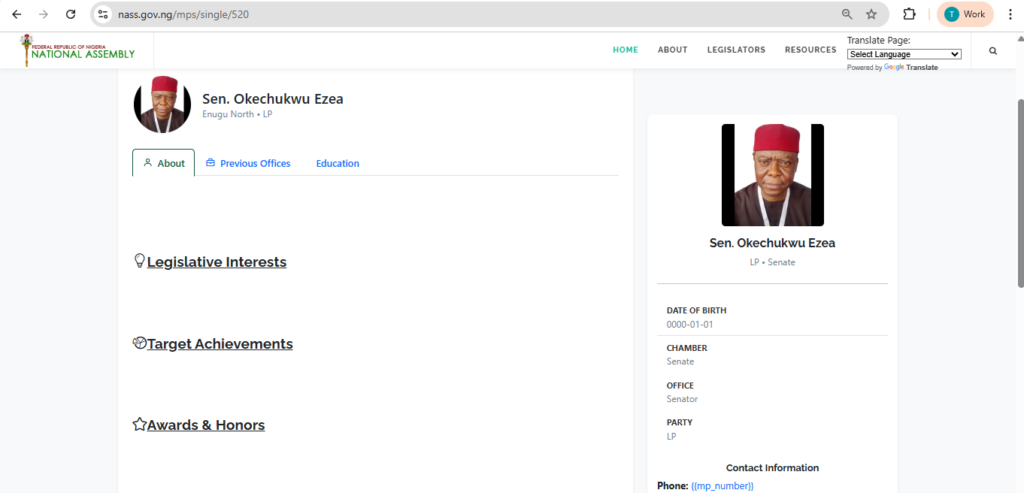Switch to the Previous Offices tab
This screenshot has height=493, width=1024.
click(248, 163)
